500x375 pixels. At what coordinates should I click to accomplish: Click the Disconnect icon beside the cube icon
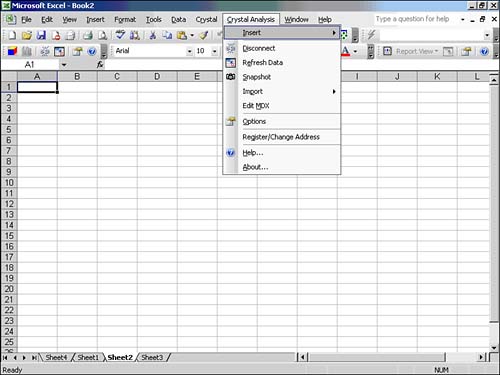coord(45,51)
